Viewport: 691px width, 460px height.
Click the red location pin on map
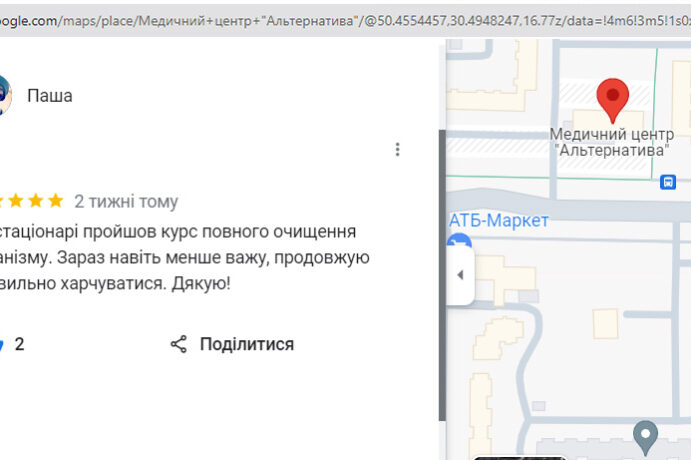612,101
